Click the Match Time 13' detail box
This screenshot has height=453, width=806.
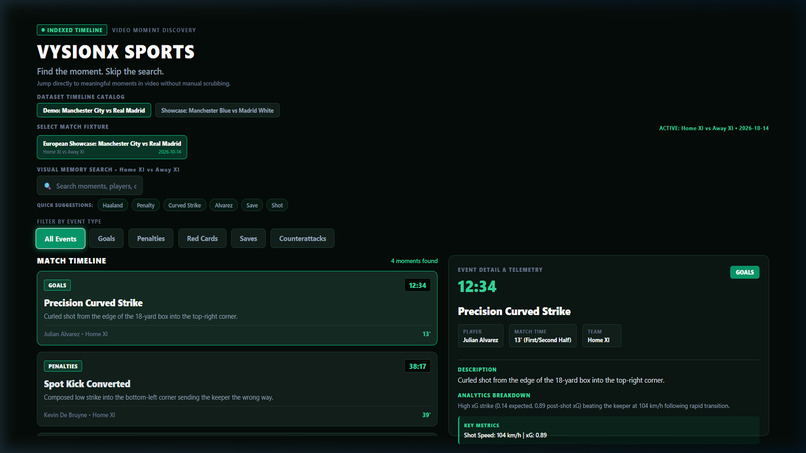tap(543, 336)
